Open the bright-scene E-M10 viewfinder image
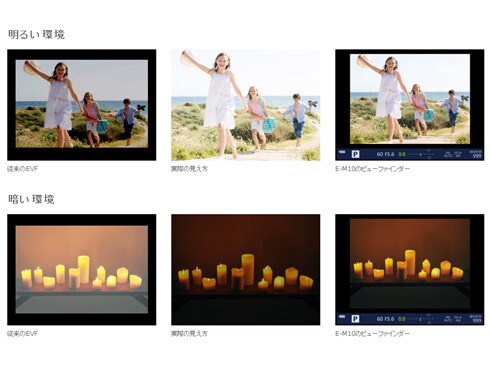The image size is (490, 368). (x=410, y=105)
